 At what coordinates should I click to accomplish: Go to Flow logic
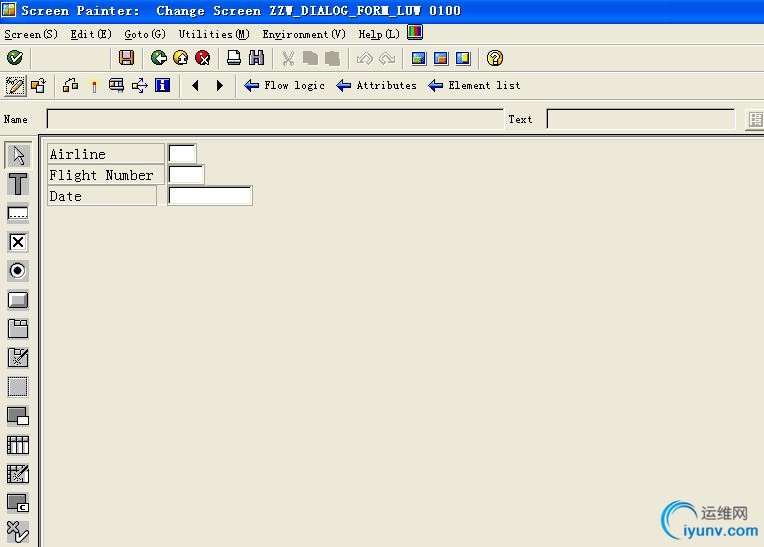pyautogui.click(x=285, y=86)
